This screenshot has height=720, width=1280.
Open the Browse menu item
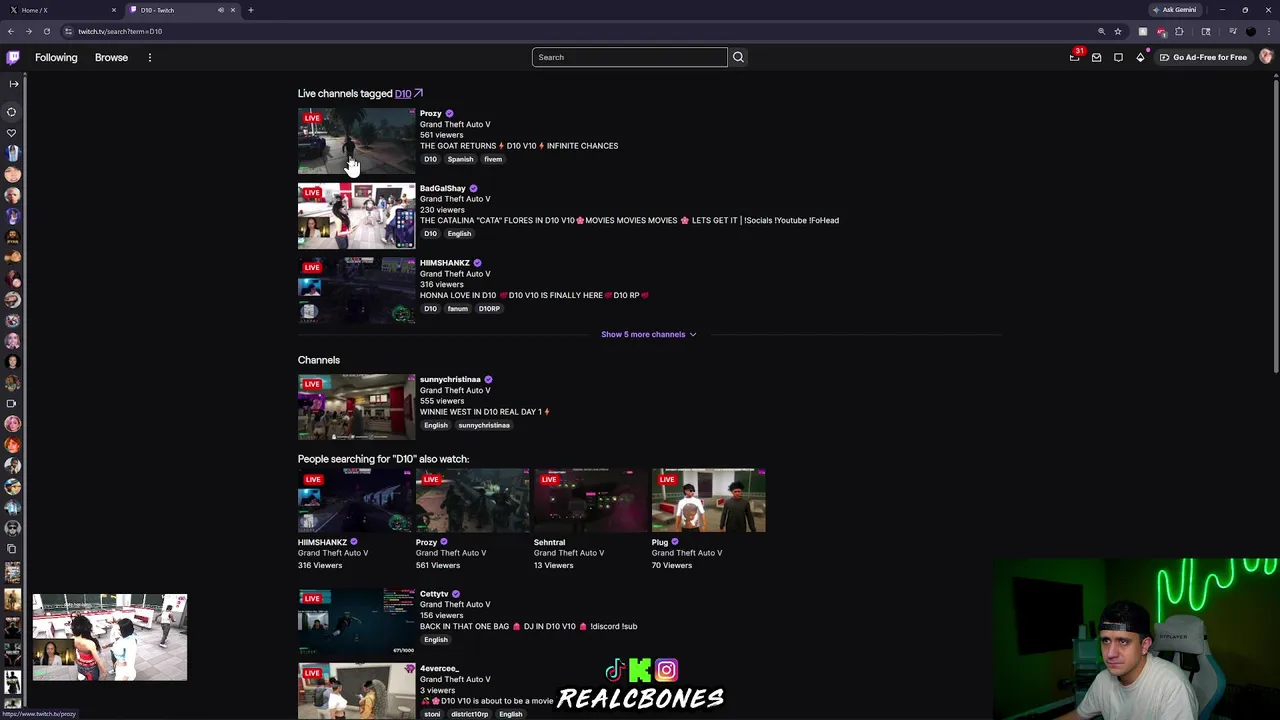(111, 57)
